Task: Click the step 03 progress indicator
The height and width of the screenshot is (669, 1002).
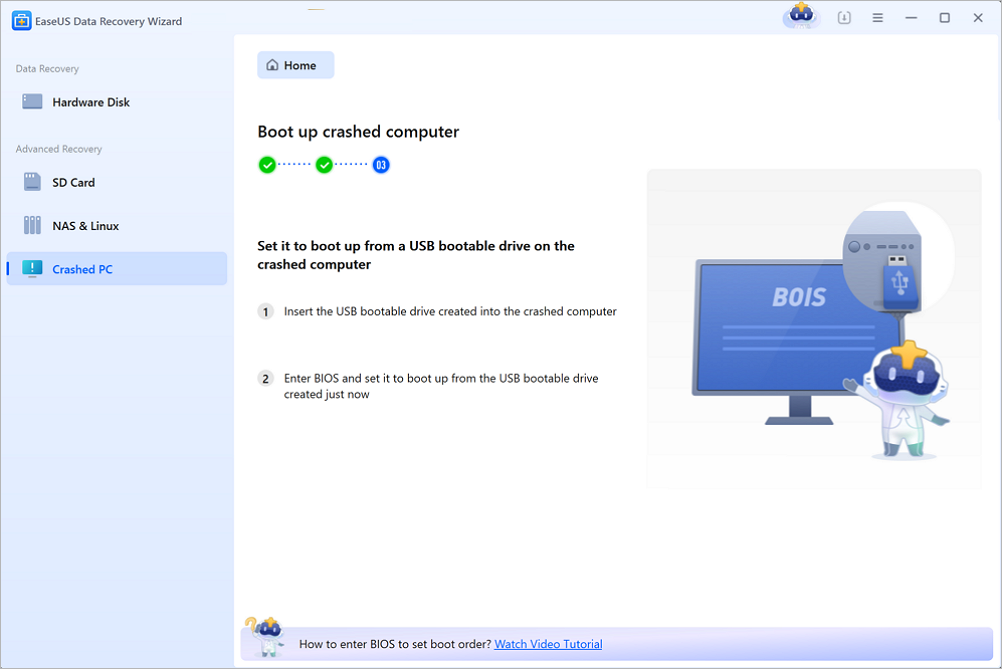Action: (x=381, y=165)
